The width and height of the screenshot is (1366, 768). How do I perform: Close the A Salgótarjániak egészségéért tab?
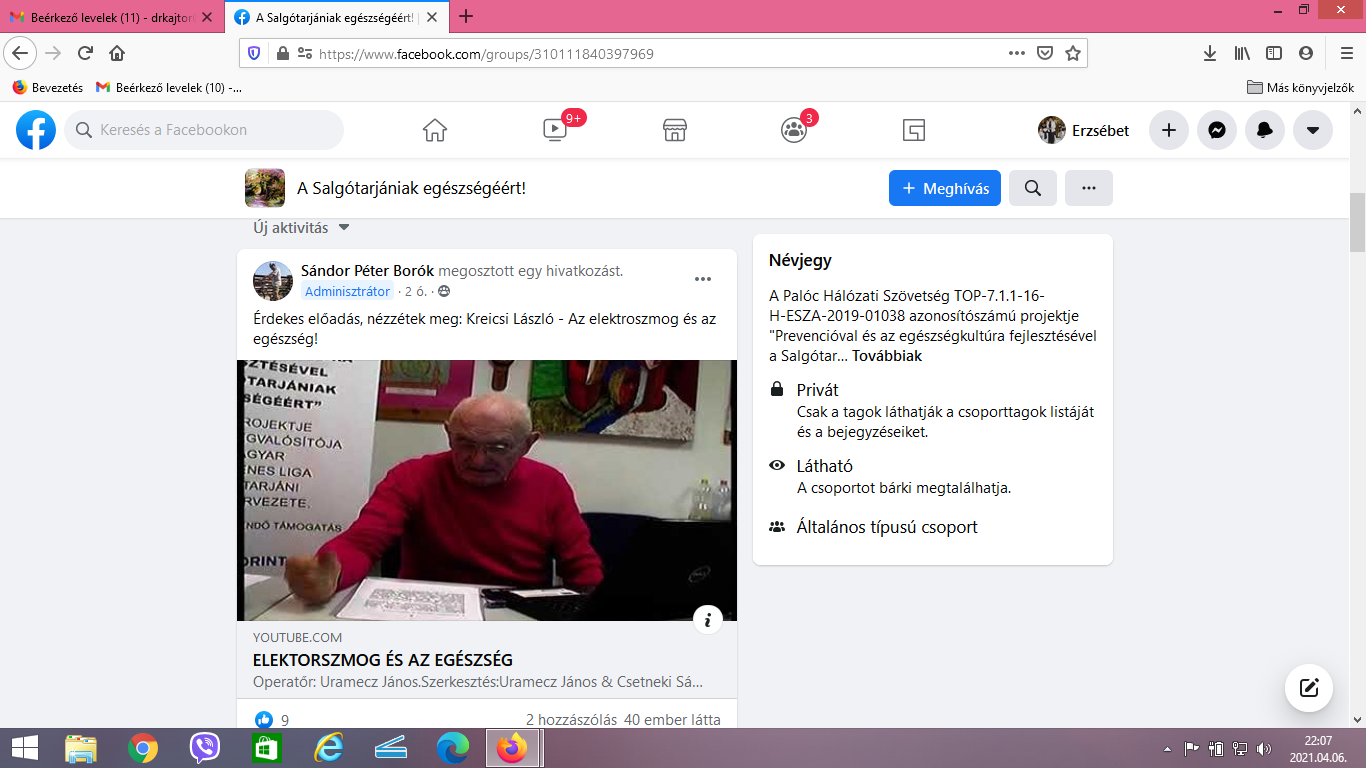(432, 17)
